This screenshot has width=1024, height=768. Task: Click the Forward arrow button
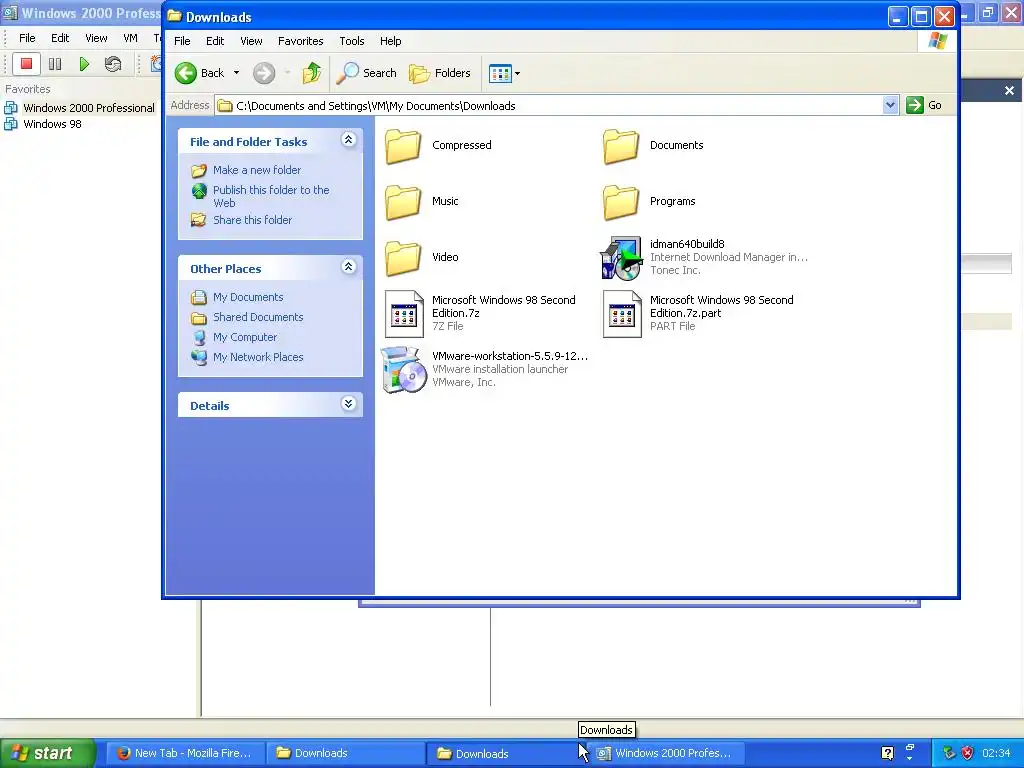(x=264, y=73)
